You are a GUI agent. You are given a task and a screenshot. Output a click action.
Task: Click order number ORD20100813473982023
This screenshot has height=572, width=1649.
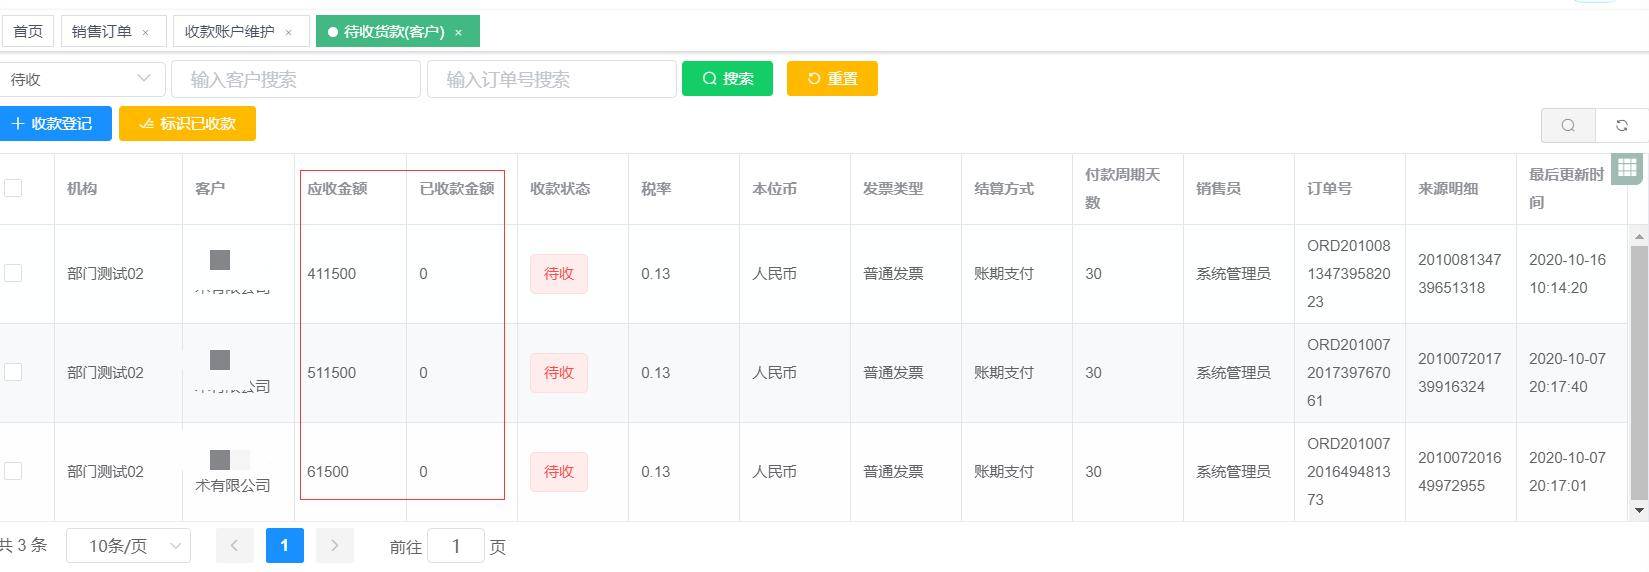[x=1348, y=273]
